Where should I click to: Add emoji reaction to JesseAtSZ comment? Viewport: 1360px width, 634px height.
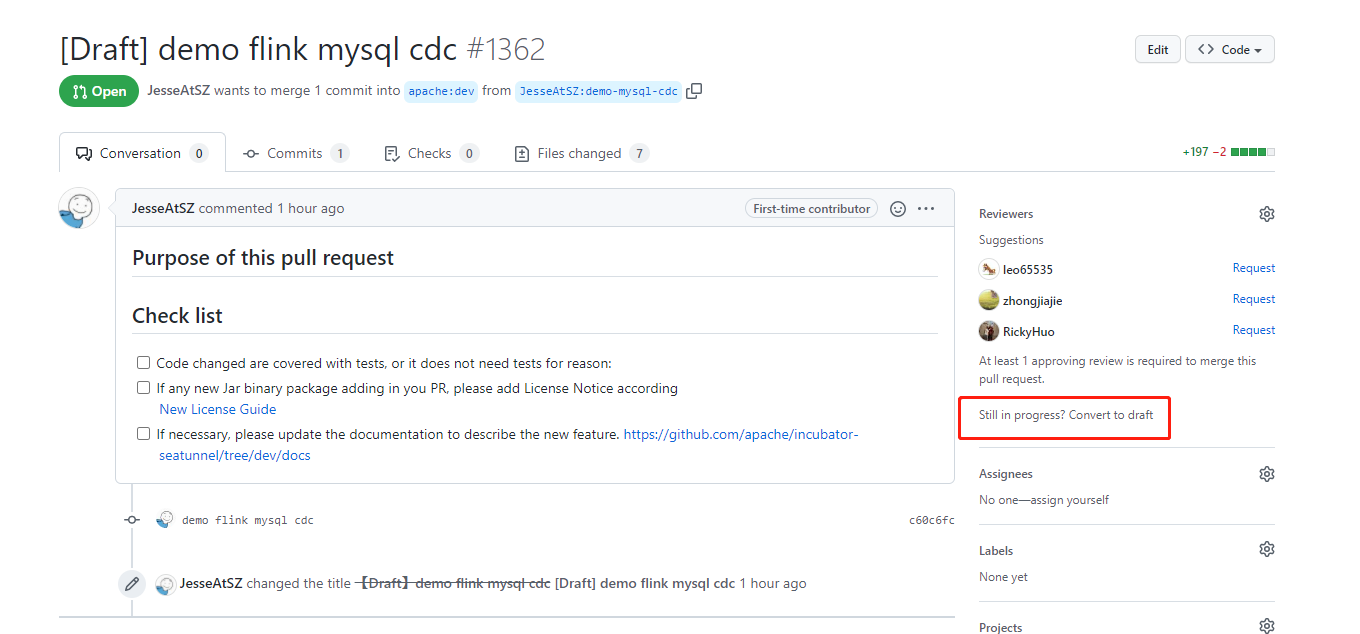(x=898, y=209)
